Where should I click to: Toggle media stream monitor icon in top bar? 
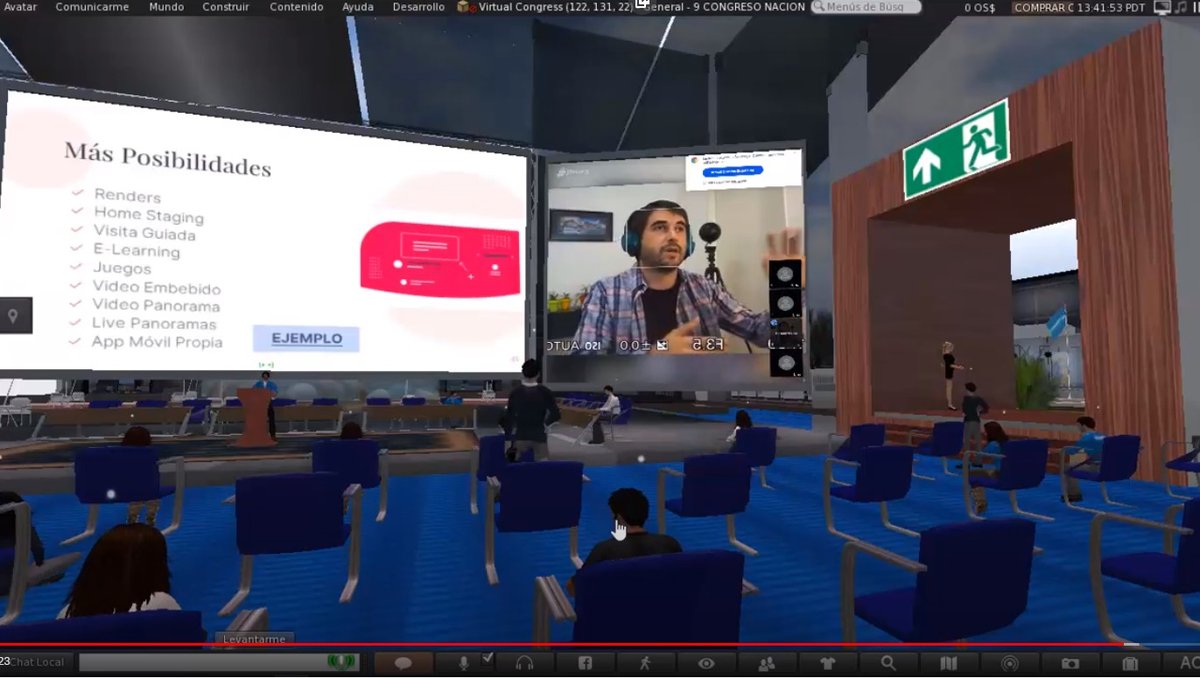coord(1161,8)
